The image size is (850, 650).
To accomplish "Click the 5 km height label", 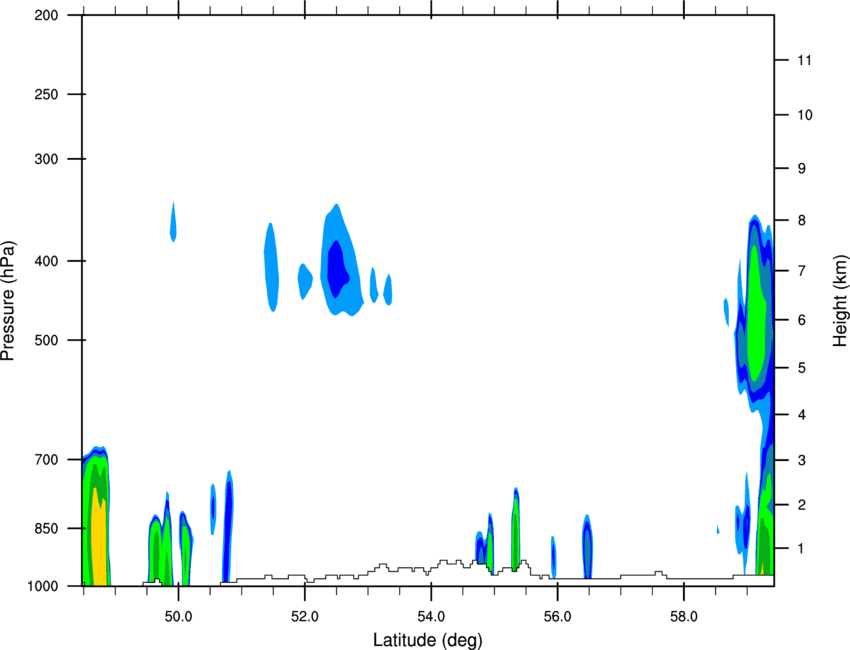I will (x=802, y=368).
